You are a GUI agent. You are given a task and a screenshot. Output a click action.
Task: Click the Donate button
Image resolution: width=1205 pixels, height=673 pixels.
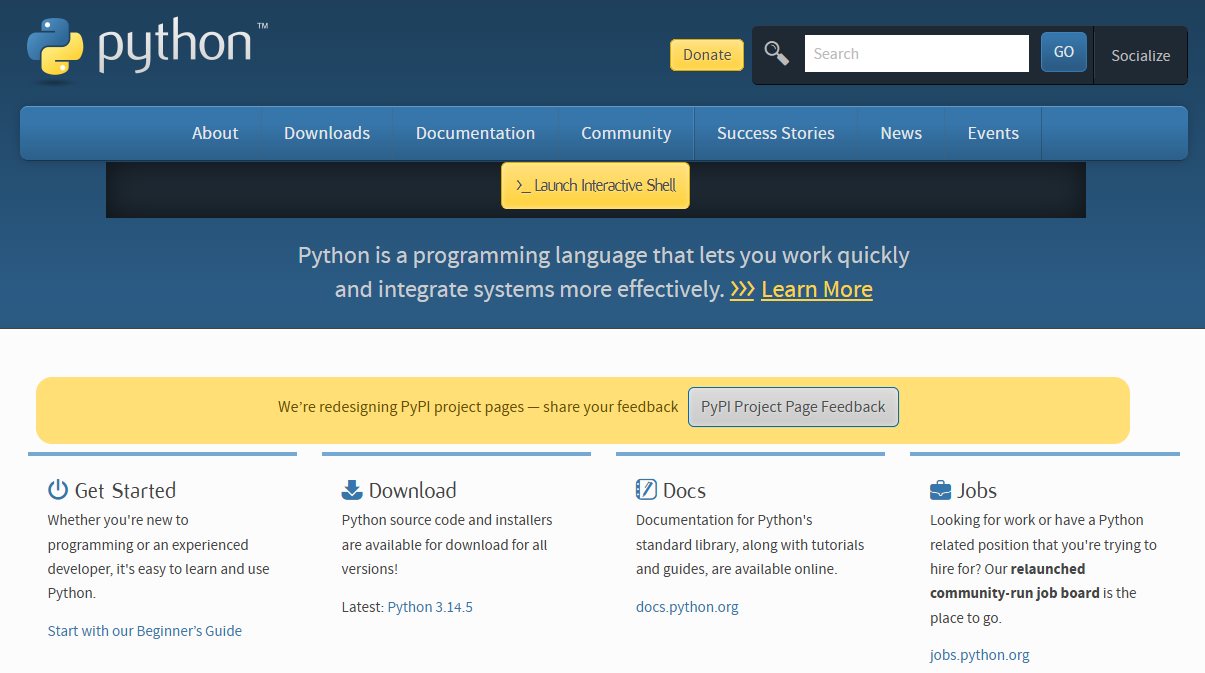click(707, 55)
